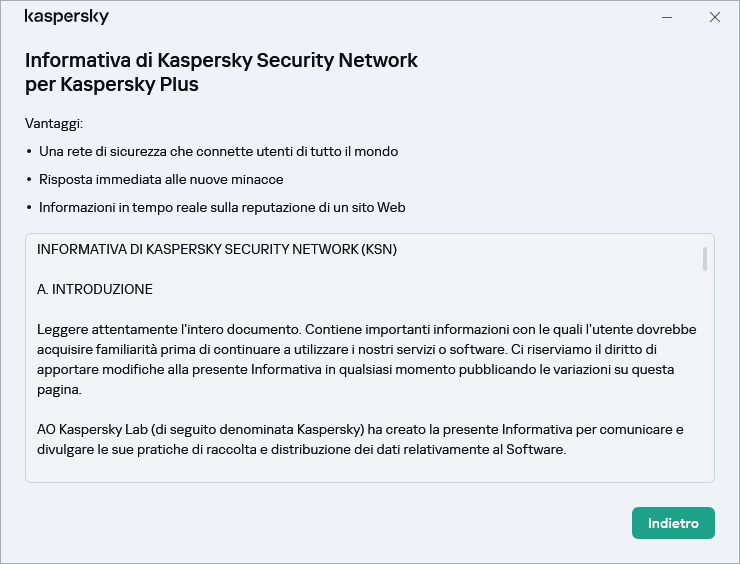The image size is (740, 564).
Task: Click the paragraph starting 'AO Kaspersky Lab'
Action: pyautogui.click(x=360, y=429)
